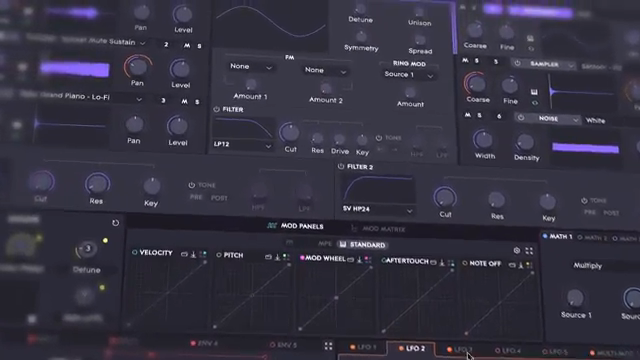Switch to the LFO 1 tab

coord(363,347)
